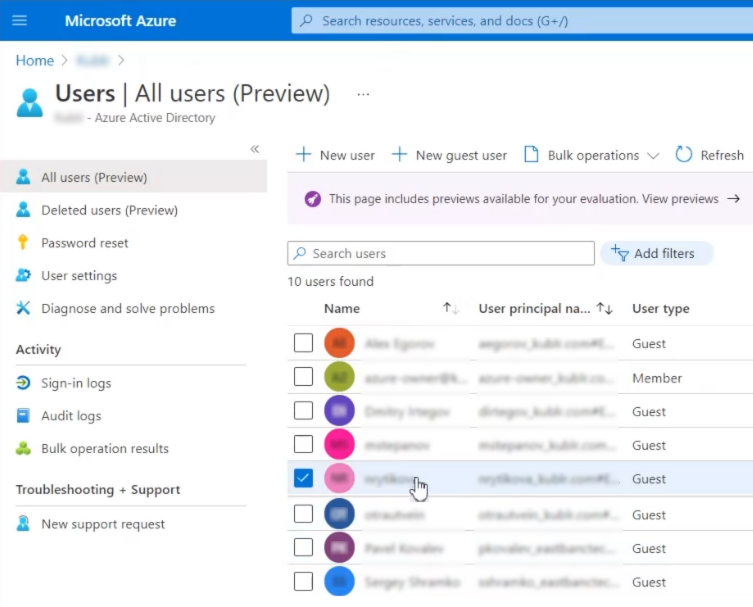Click the Bulk operation results green icon
The height and width of the screenshot is (607, 753).
(23, 449)
